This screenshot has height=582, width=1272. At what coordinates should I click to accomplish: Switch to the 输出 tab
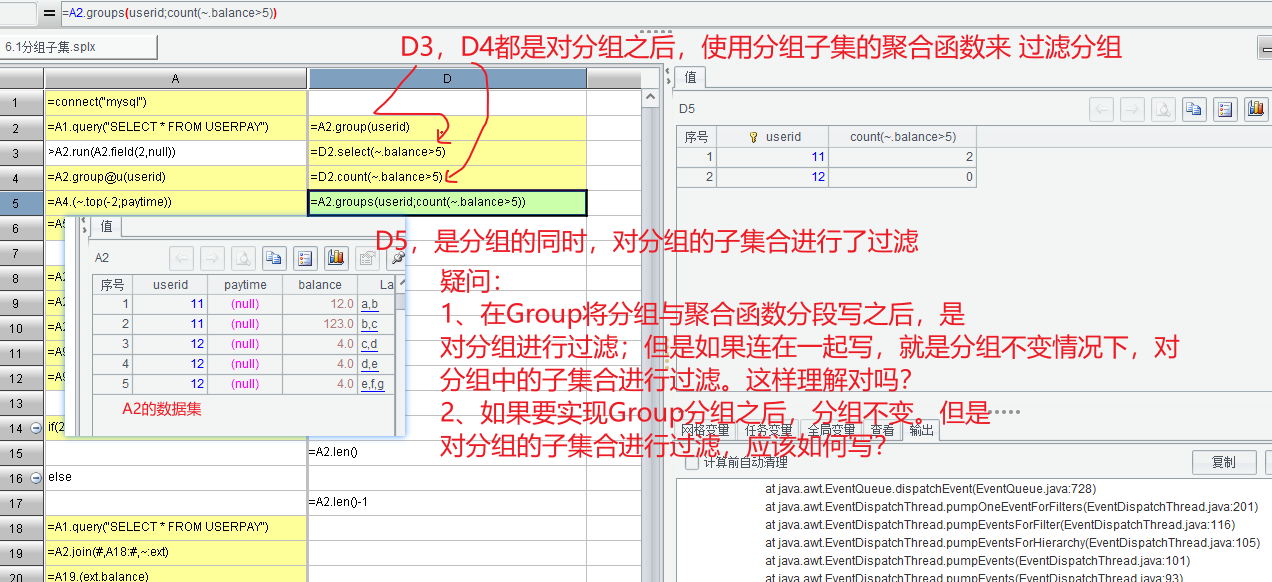pos(921,431)
